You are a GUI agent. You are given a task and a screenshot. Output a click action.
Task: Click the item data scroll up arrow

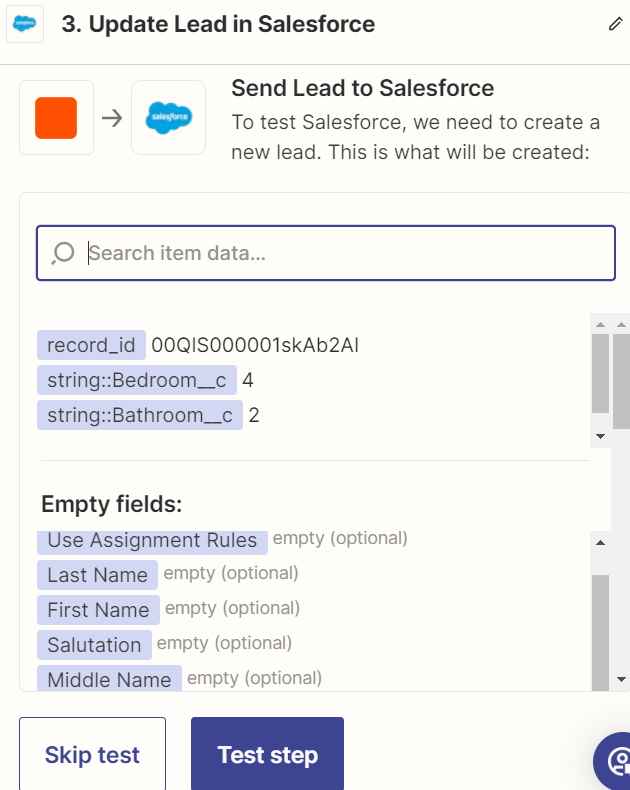pyautogui.click(x=600, y=324)
